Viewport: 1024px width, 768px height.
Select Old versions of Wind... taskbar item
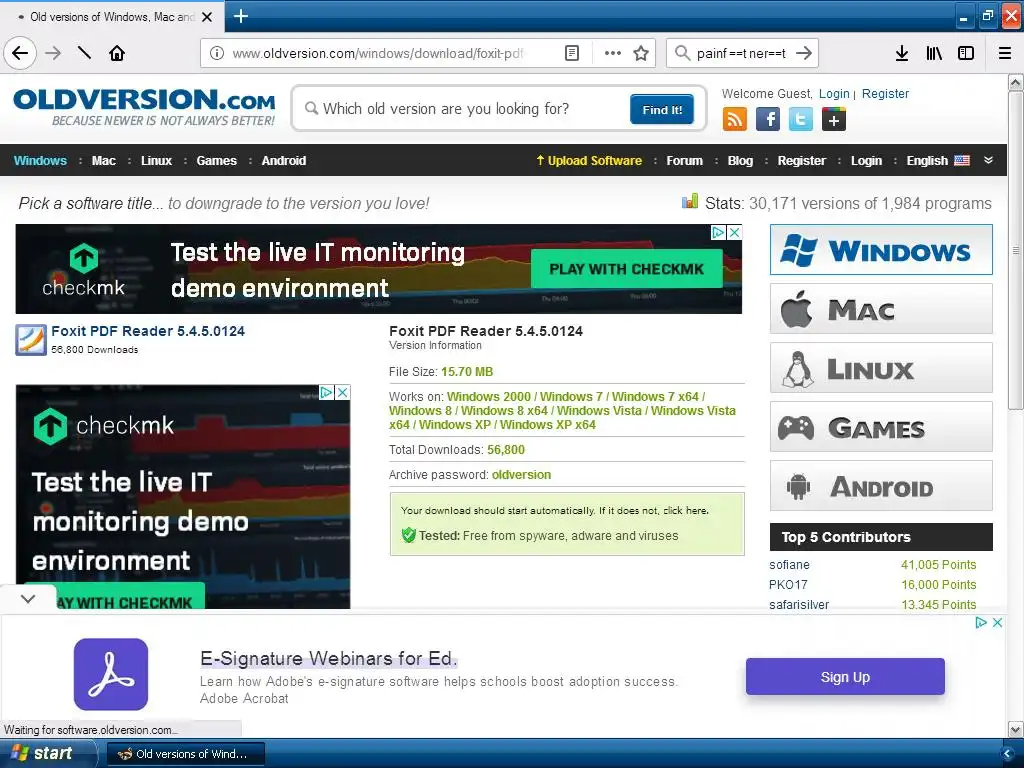(x=185, y=754)
